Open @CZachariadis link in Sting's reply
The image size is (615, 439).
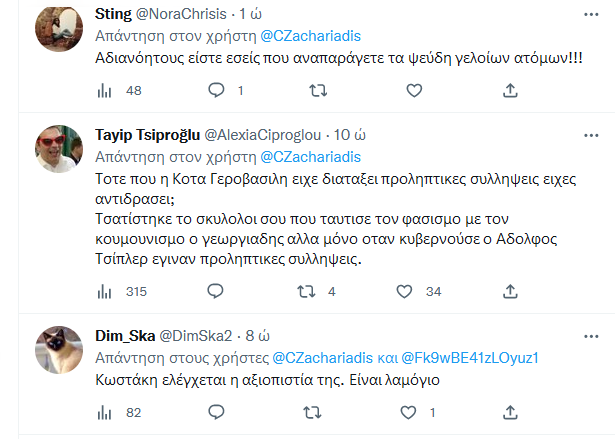(x=311, y=36)
